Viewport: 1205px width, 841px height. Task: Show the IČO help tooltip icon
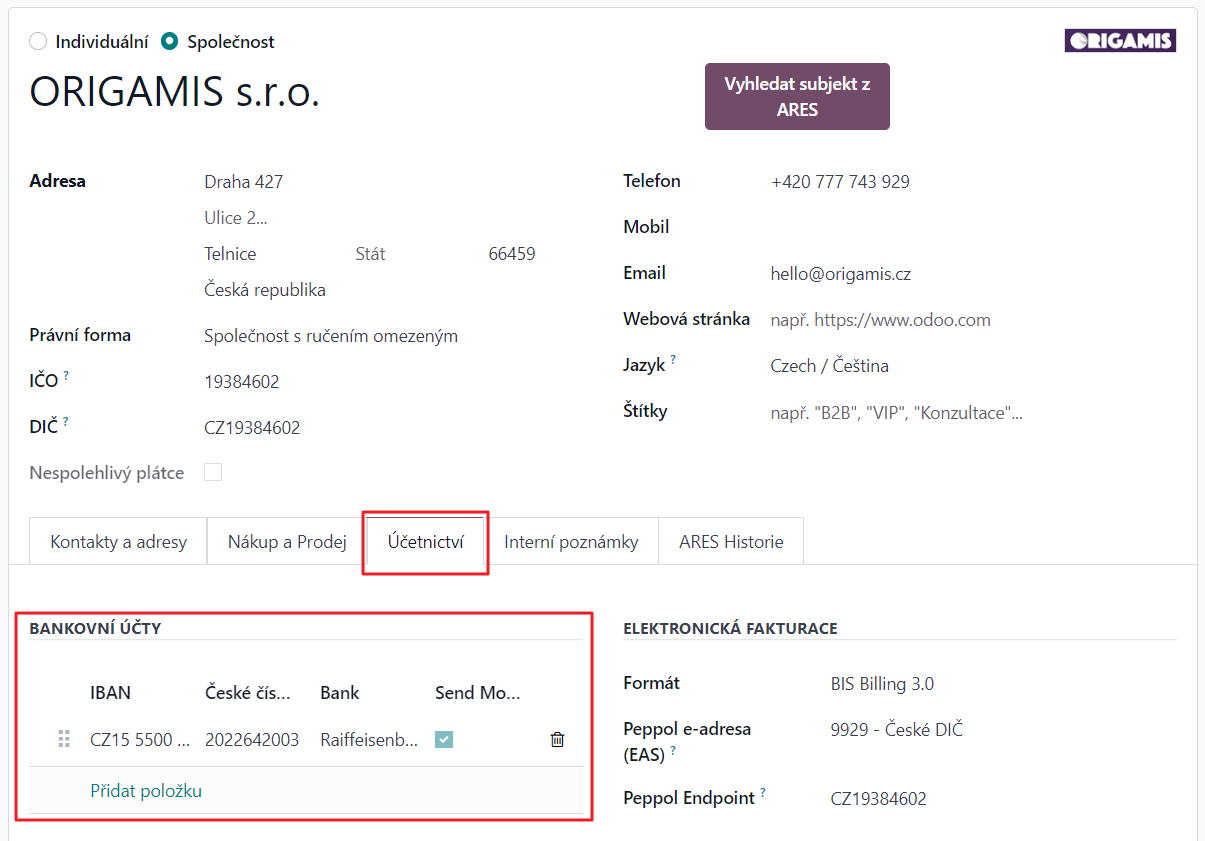[x=66, y=376]
